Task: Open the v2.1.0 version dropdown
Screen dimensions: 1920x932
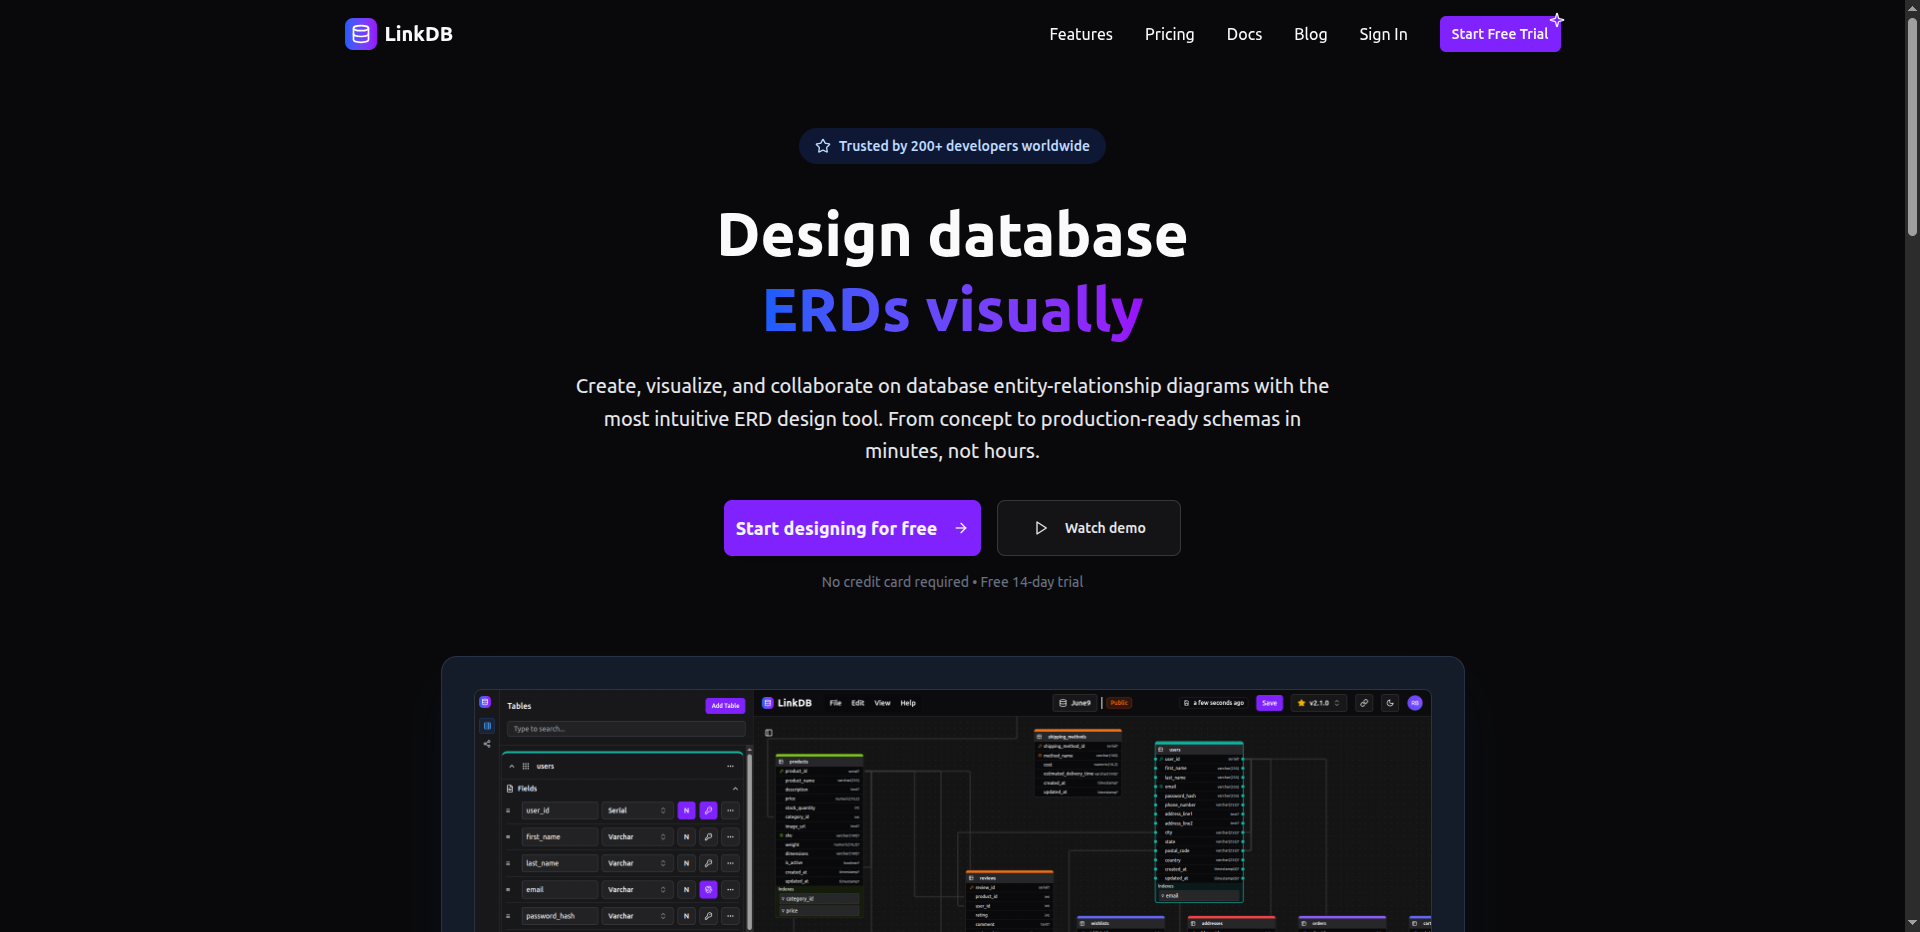Action: point(1319,703)
